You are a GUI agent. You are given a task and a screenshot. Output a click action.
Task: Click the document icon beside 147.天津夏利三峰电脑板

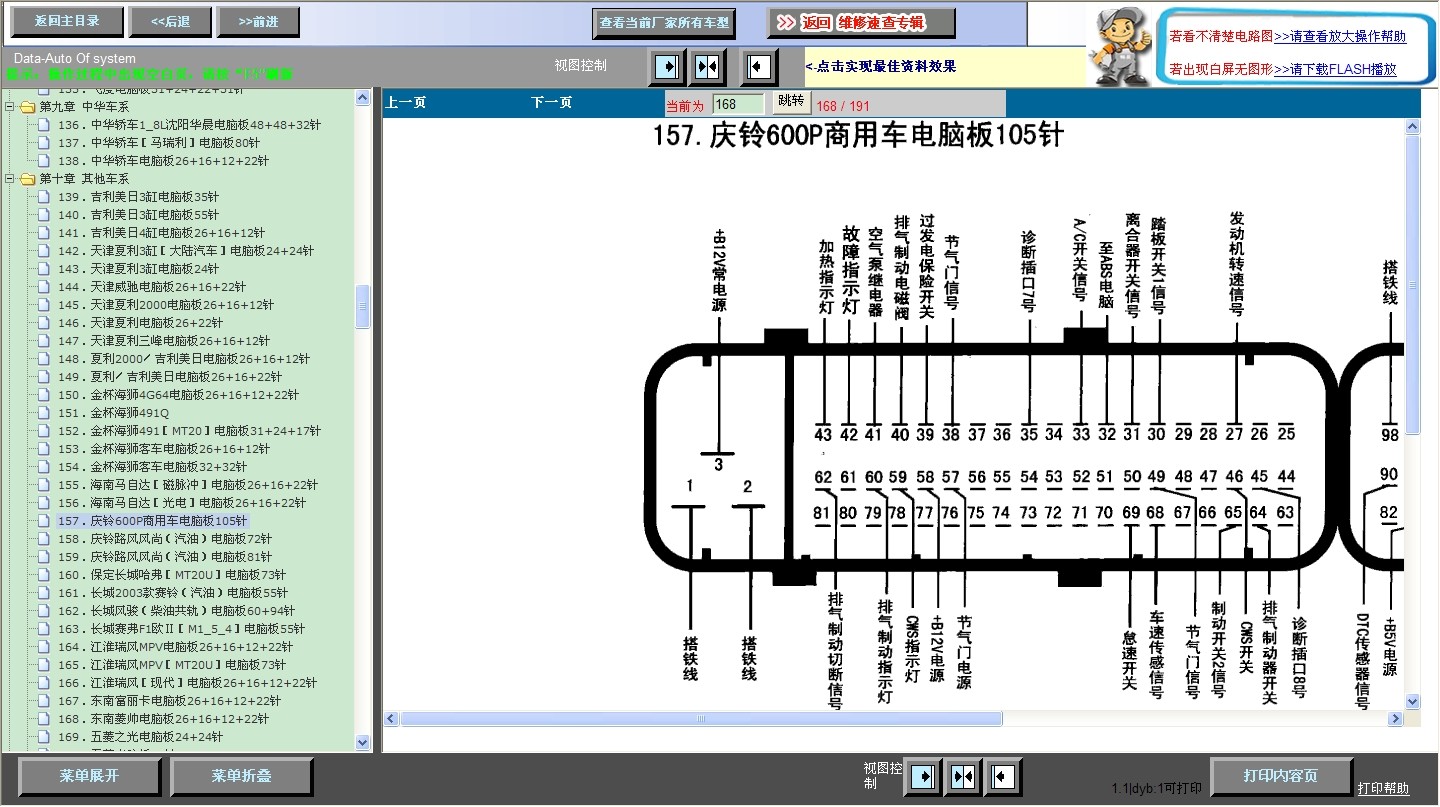pyautogui.click(x=44, y=341)
